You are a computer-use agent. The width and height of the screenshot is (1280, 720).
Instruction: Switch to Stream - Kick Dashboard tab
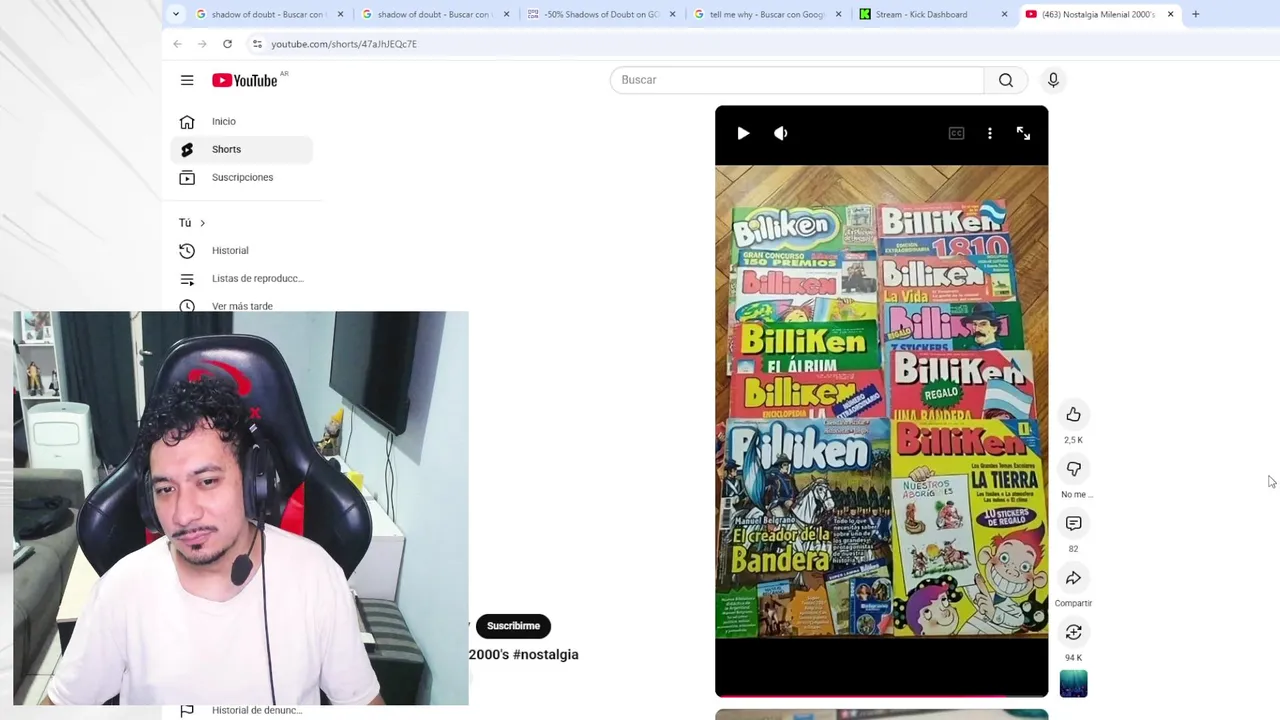point(933,14)
